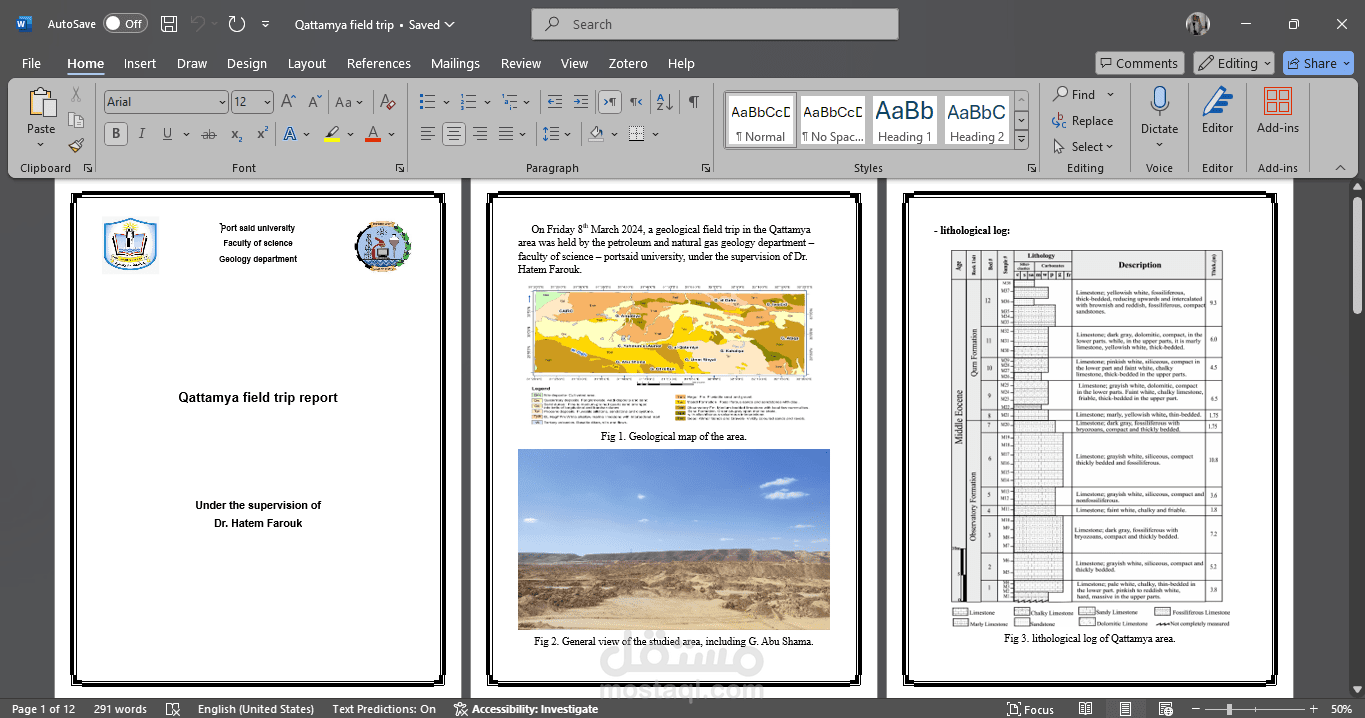The height and width of the screenshot is (718, 1365).
Task: Click the Comments button
Action: pyautogui.click(x=1139, y=63)
